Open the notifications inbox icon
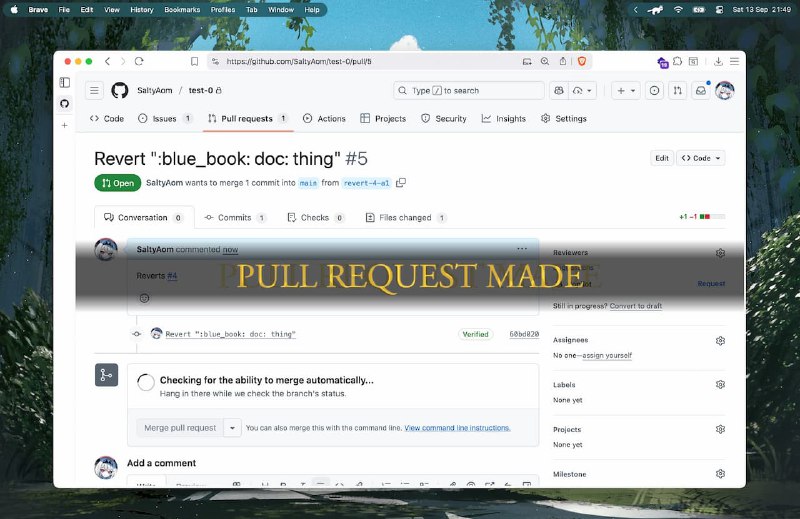Screen dimensions: 800x519 (702, 90)
